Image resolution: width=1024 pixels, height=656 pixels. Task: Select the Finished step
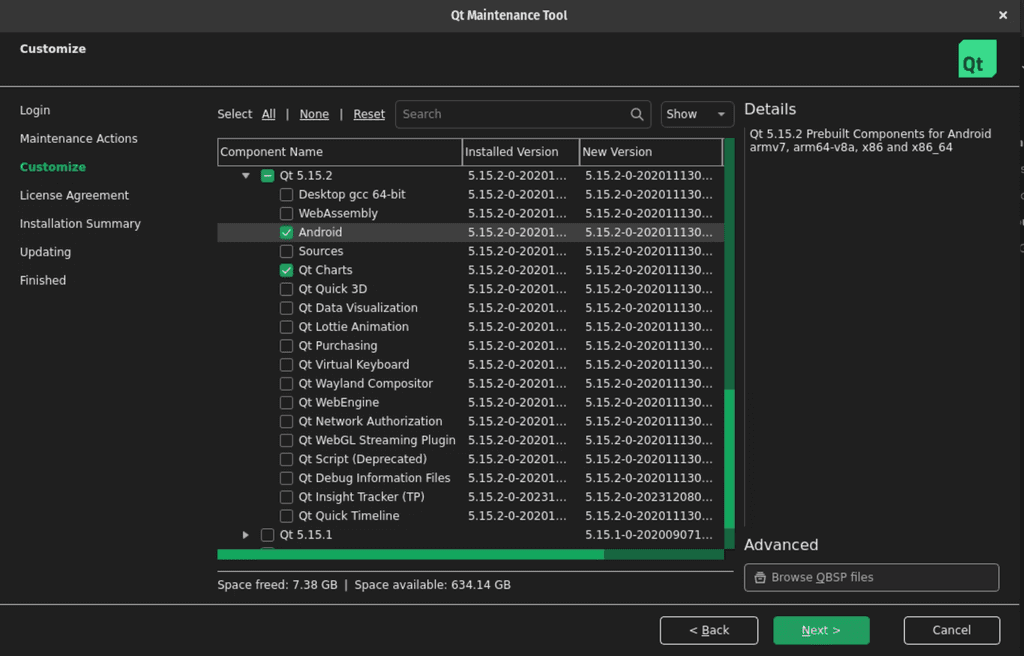(42, 280)
